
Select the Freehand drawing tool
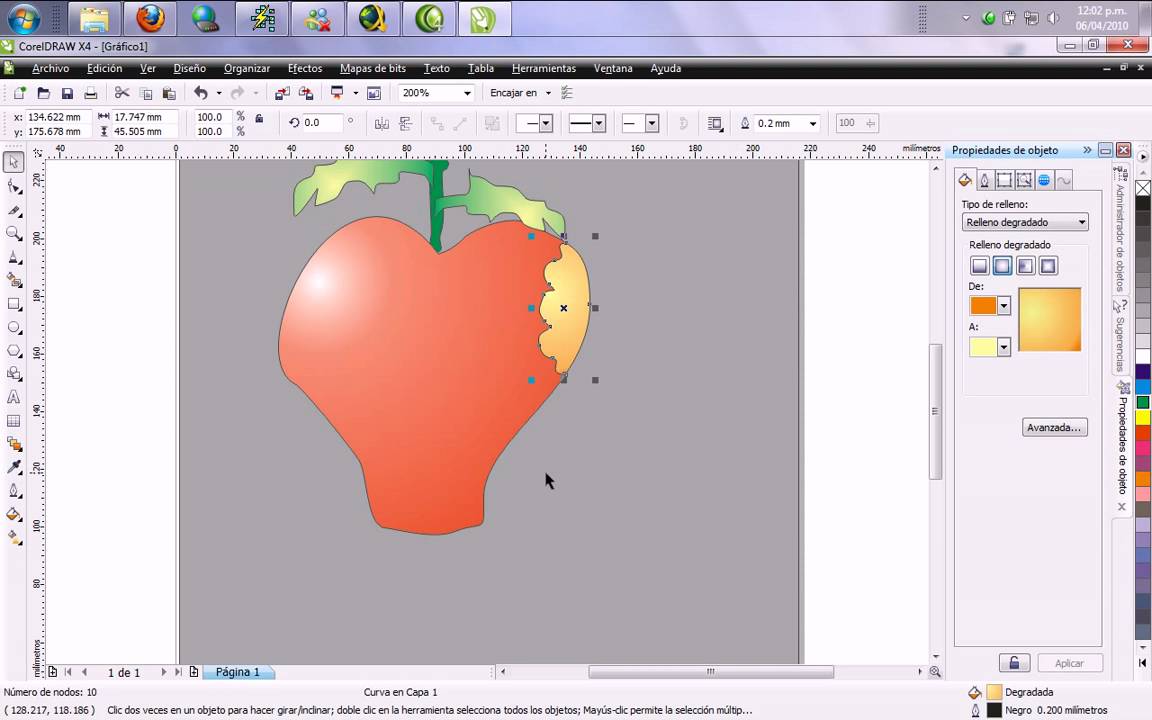pyautogui.click(x=14, y=257)
